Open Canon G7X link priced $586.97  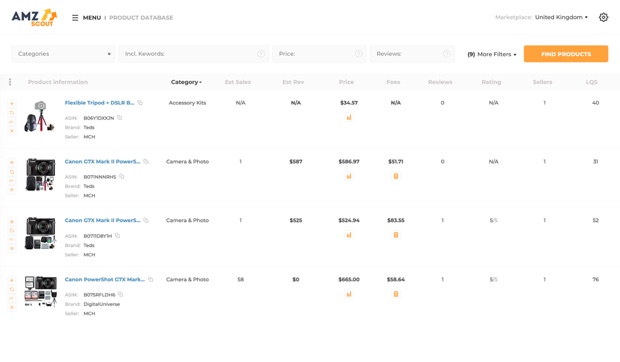pos(102,162)
